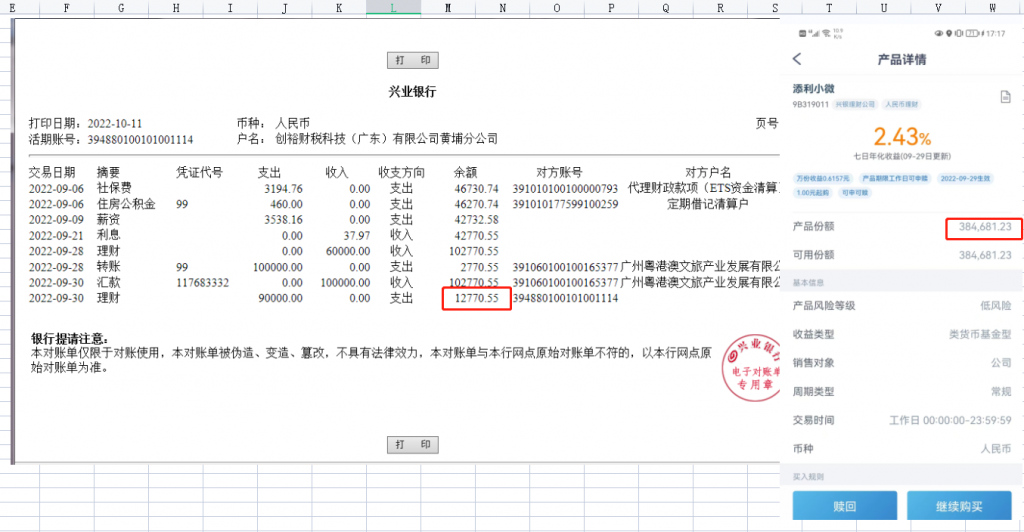The height and width of the screenshot is (532, 1024).
Task: Select column W header
Action: pos(993,8)
